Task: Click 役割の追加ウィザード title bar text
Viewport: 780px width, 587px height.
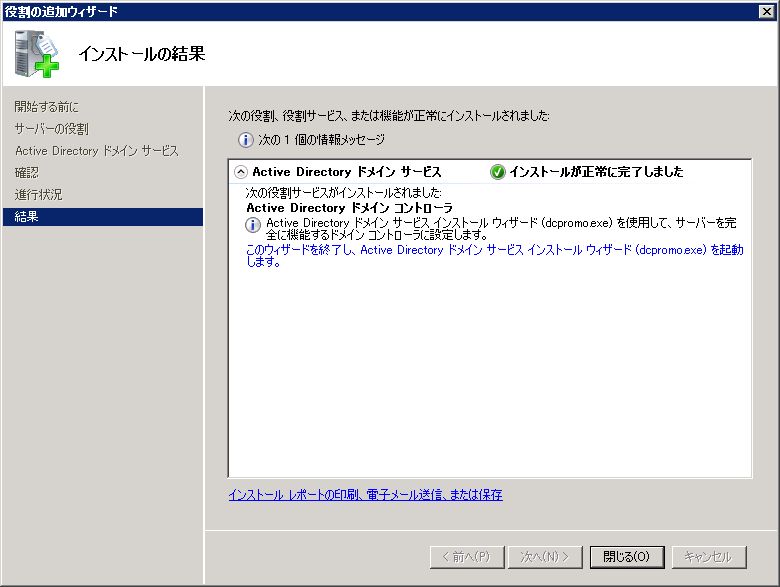Action: coord(61,11)
